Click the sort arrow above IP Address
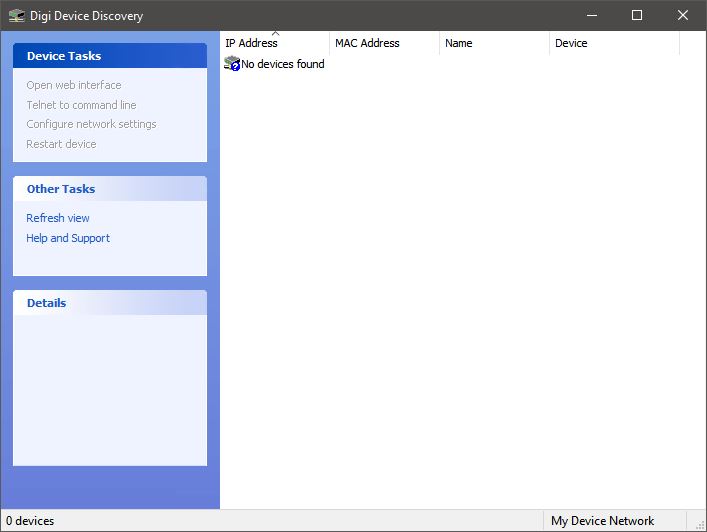Image resolution: width=707 pixels, height=532 pixels. (275, 33)
